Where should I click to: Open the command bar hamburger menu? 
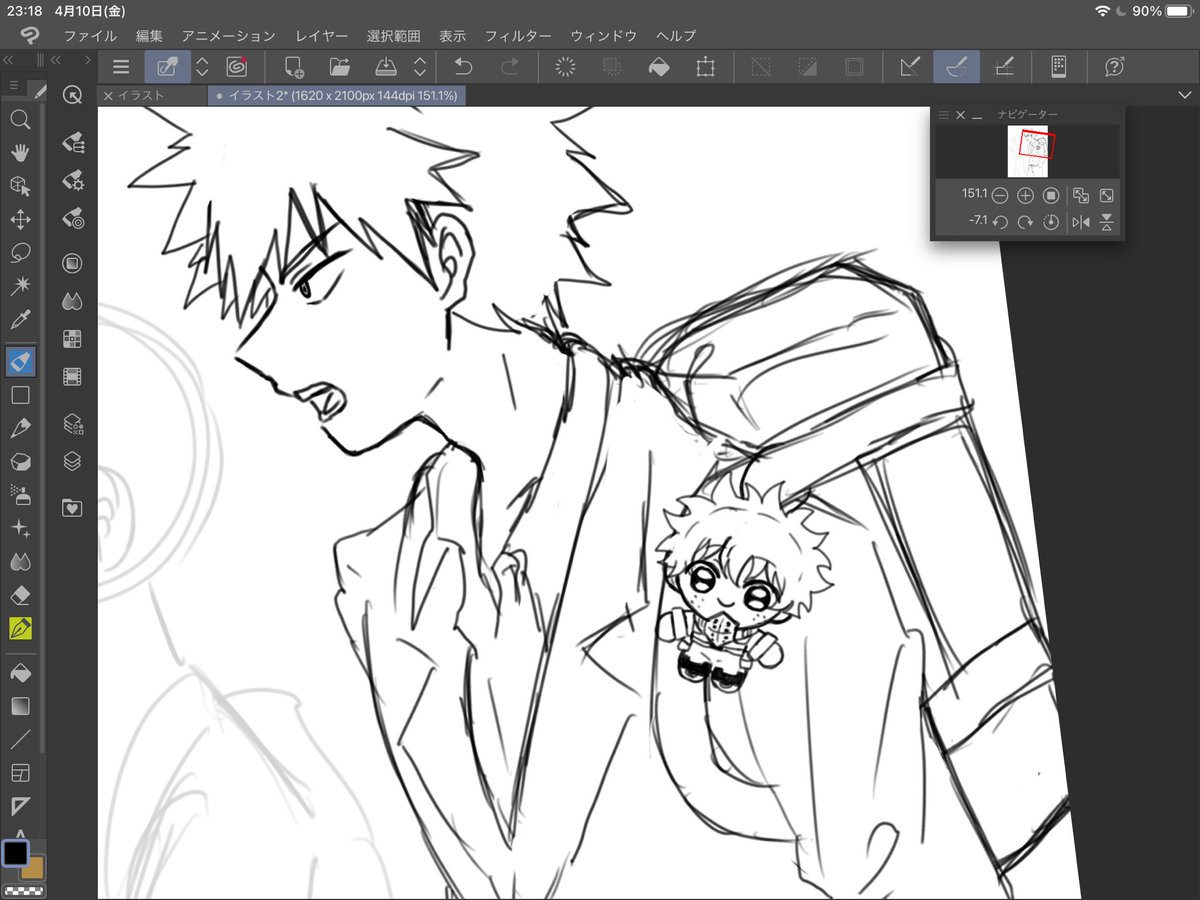[x=121, y=67]
